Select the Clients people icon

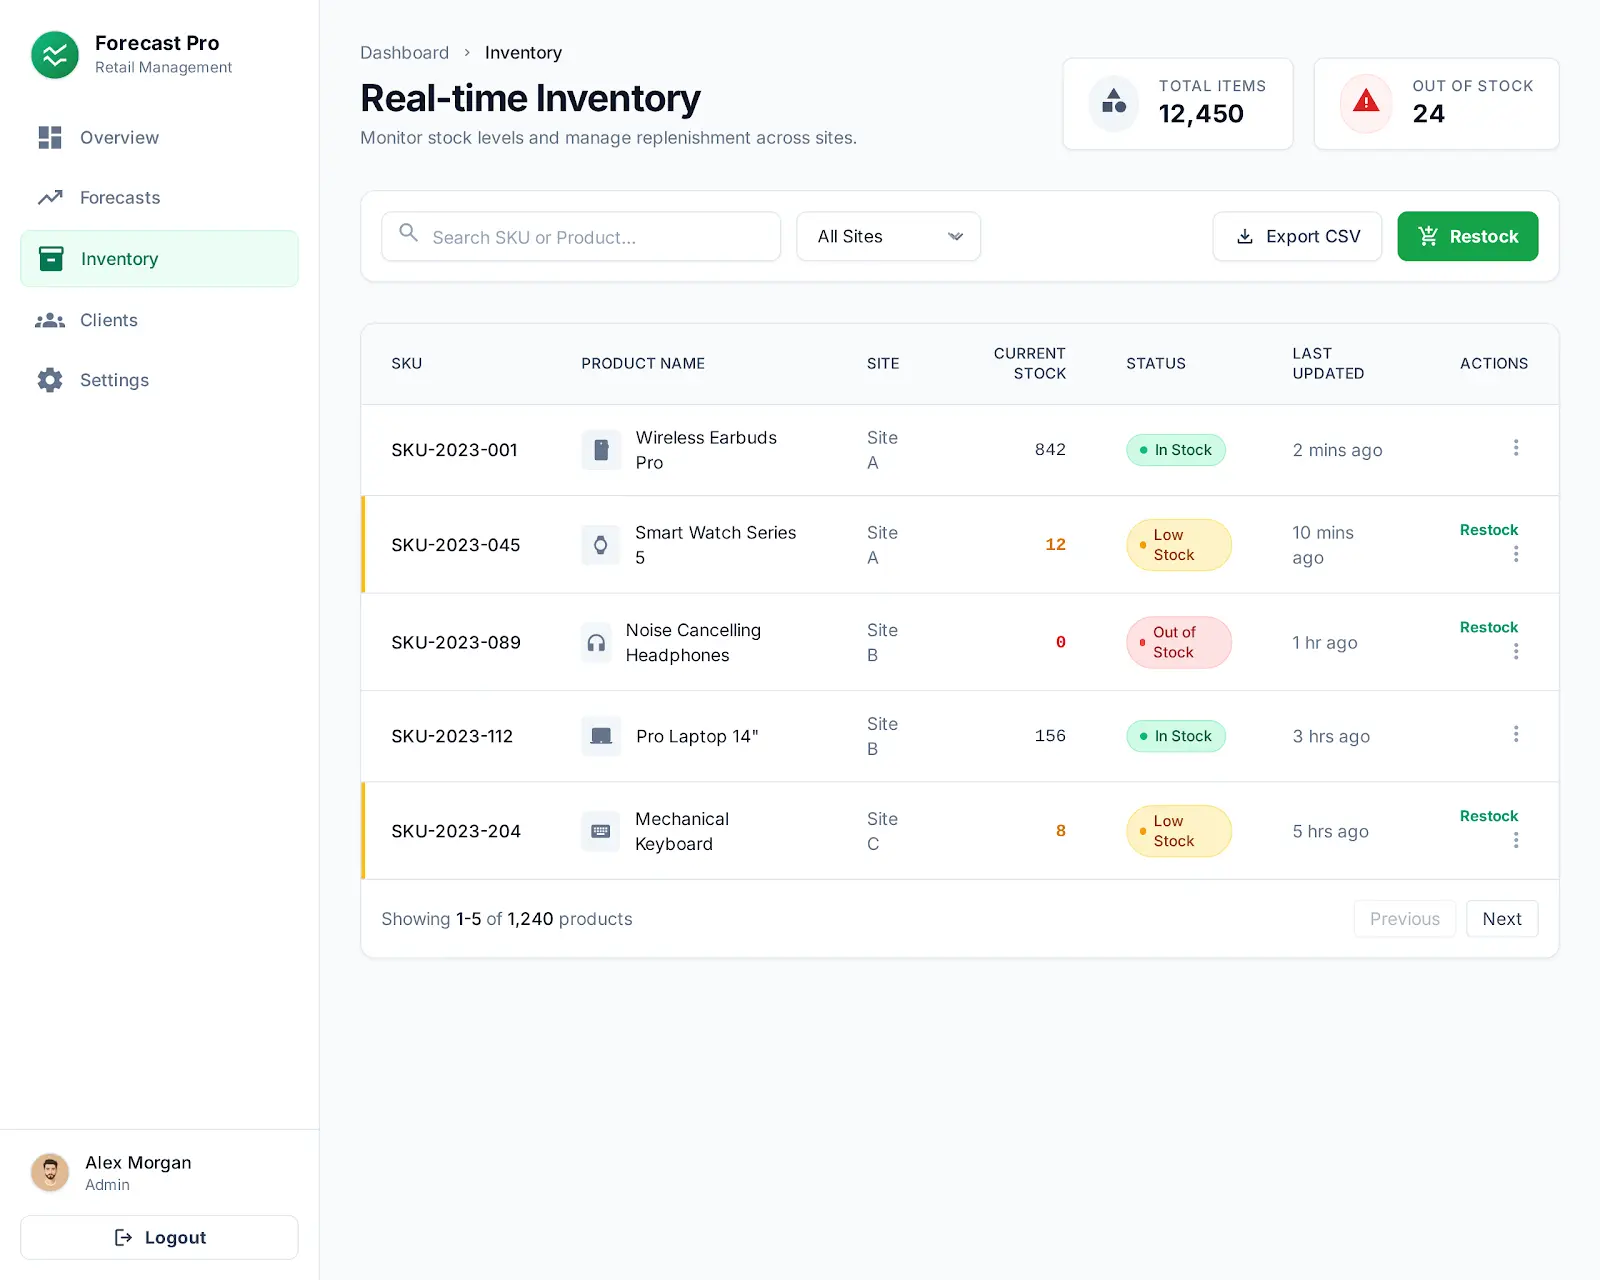point(50,320)
